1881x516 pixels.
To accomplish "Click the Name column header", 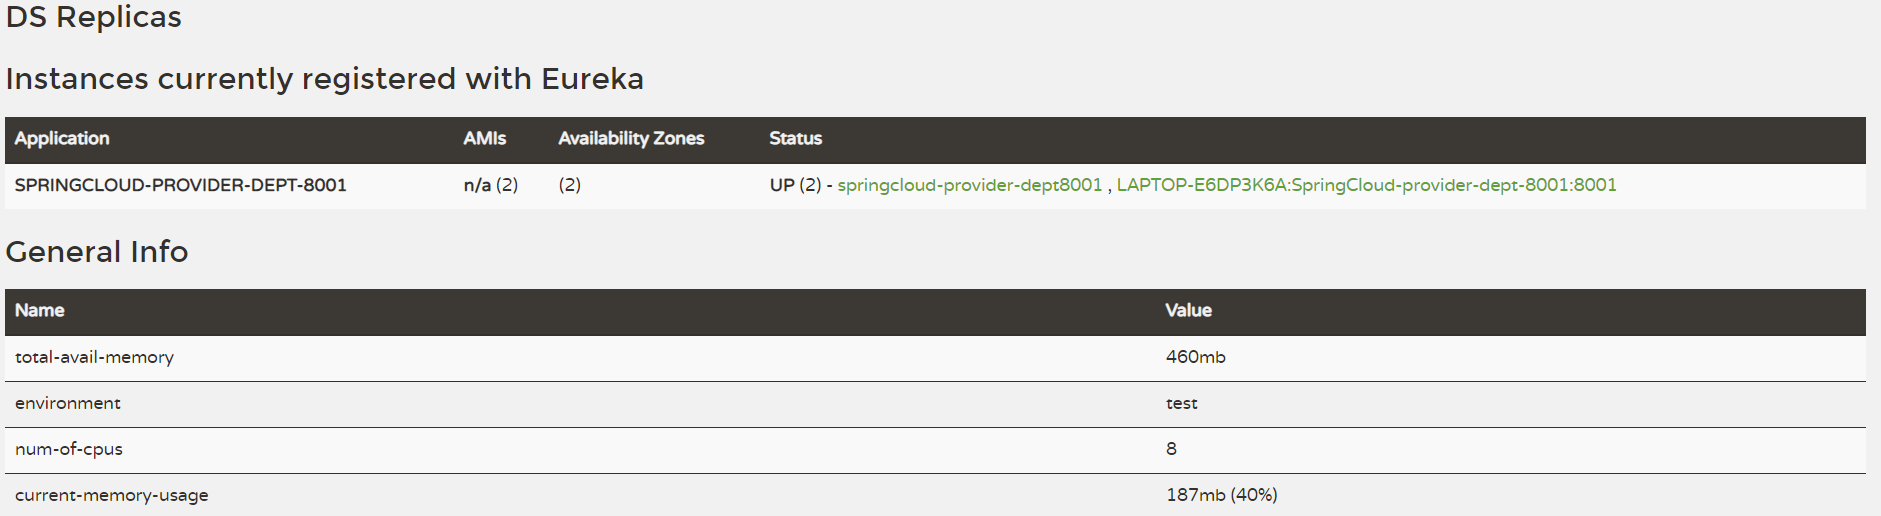I will pyautogui.click(x=40, y=311).
